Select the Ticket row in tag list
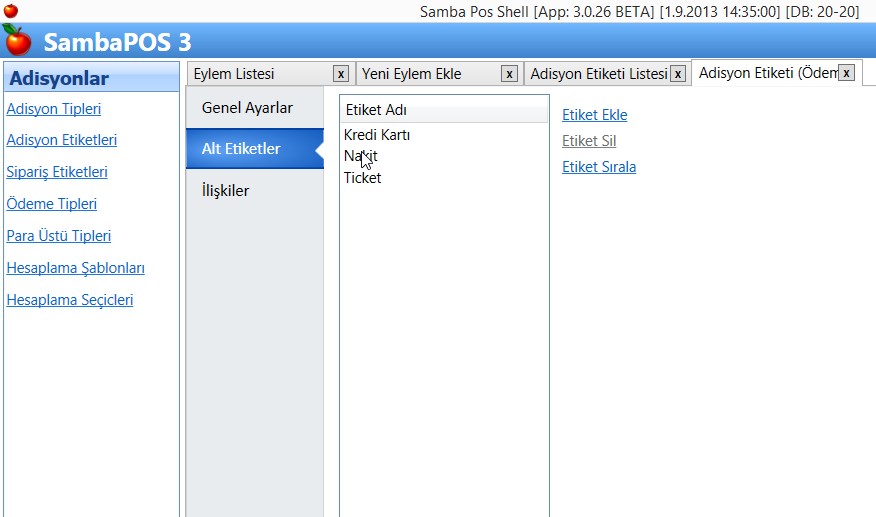 362,178
